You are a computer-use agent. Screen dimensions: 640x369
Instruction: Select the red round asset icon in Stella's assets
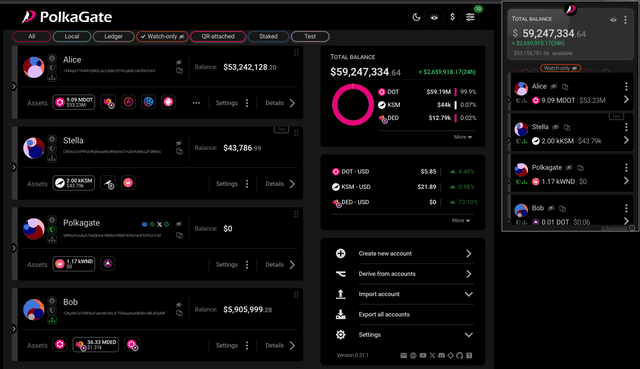click(x=128, y=183)
